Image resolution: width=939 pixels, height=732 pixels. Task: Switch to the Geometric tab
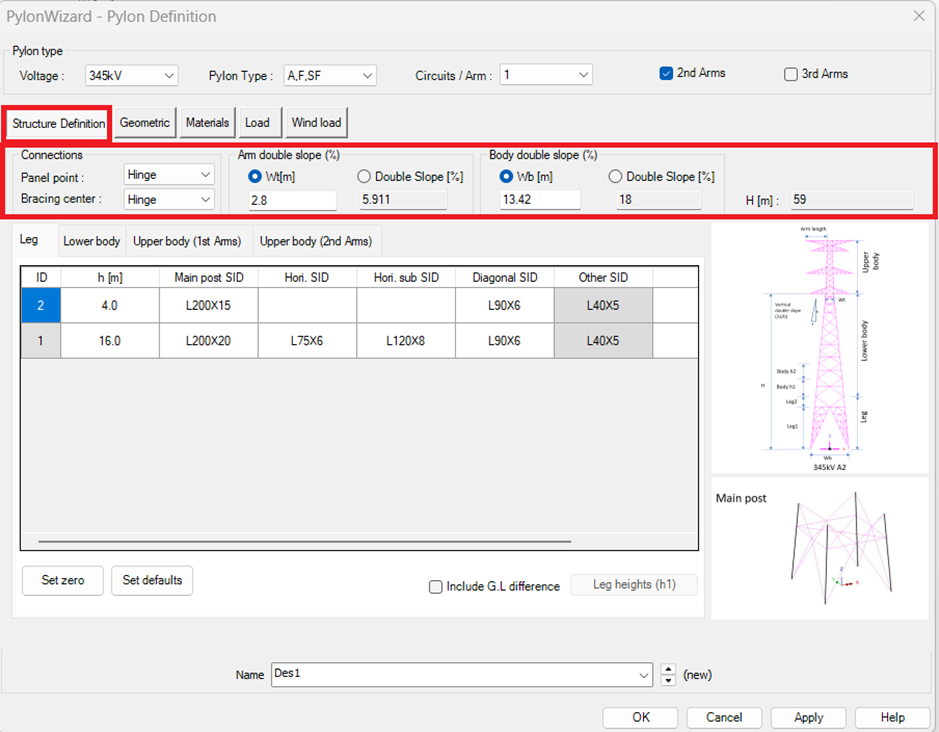145,123
